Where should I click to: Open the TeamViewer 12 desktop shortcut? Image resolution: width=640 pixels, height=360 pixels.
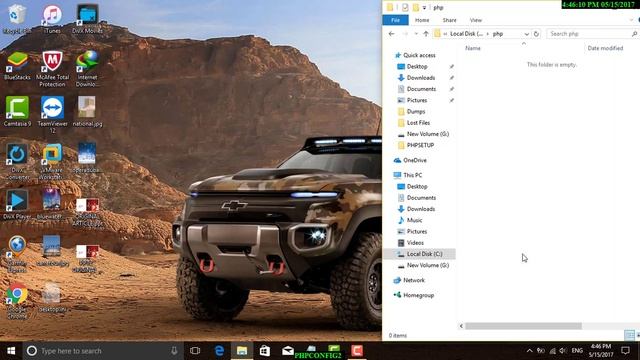click(x=52, y=114)
